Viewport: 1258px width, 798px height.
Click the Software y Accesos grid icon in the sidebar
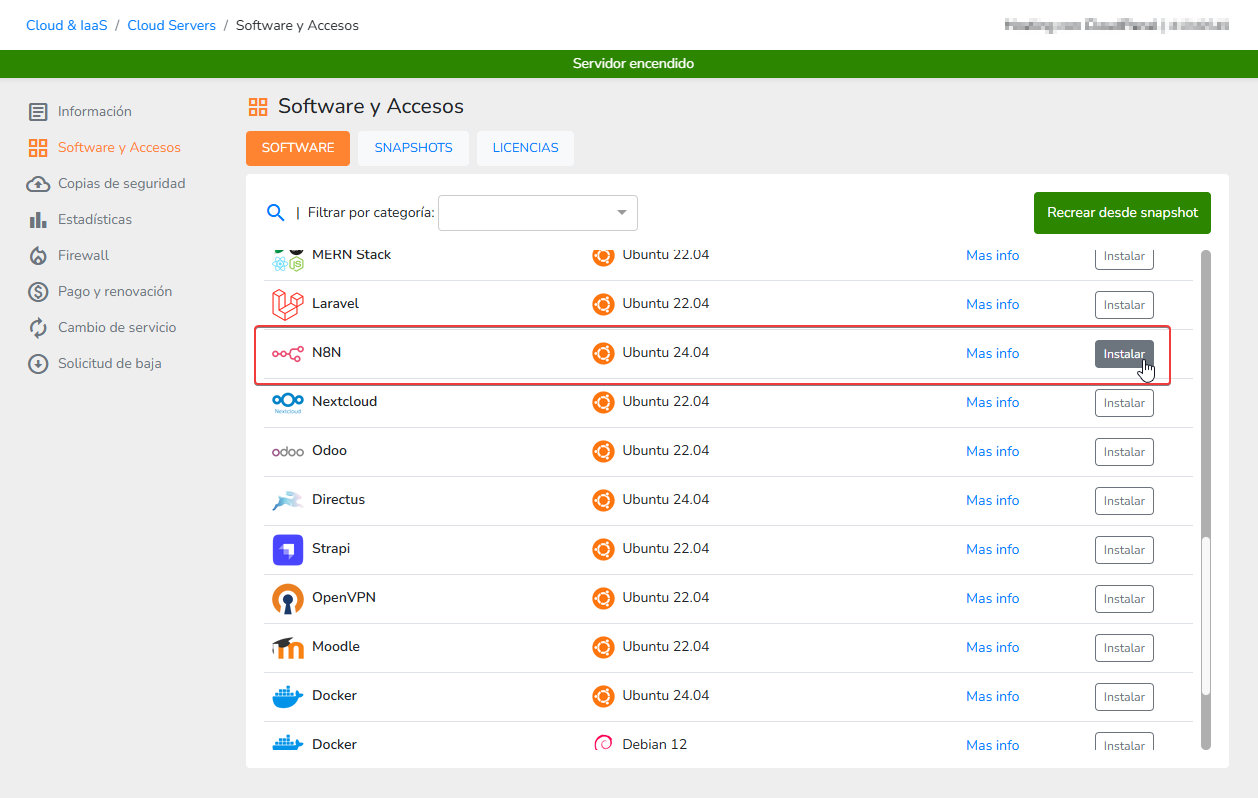(x=38, y=148)
